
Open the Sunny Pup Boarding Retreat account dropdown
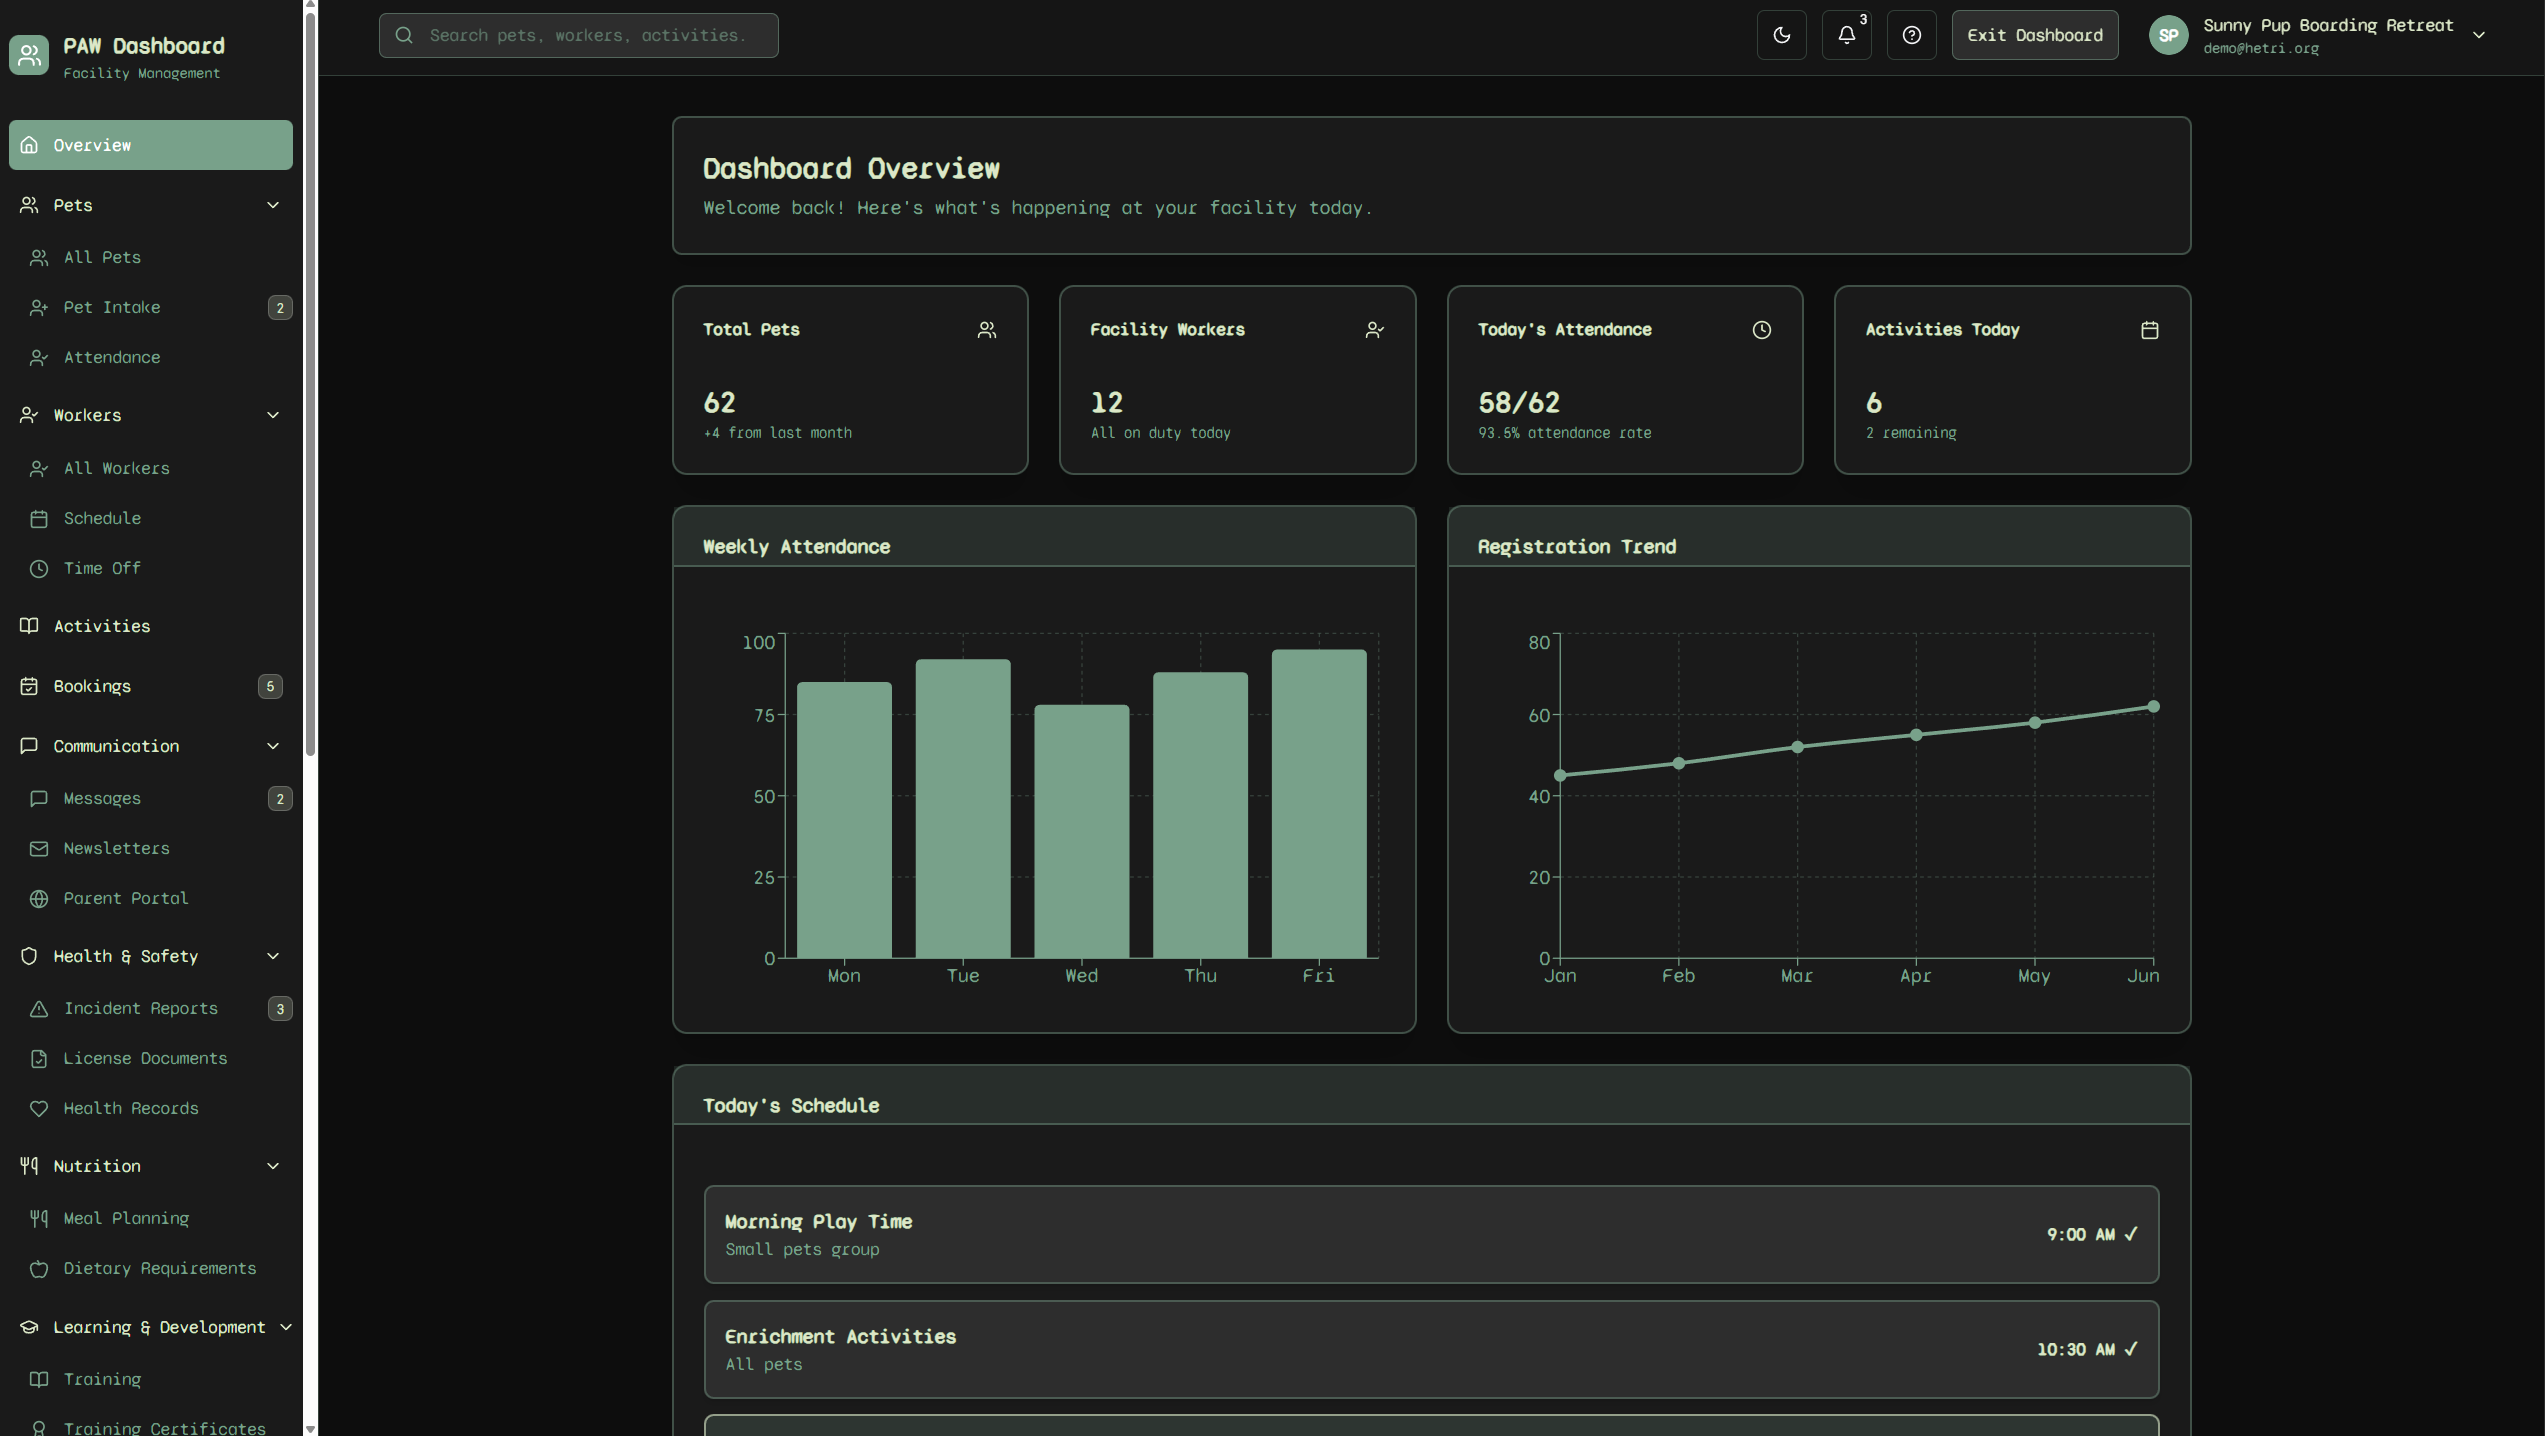pyautogui.click(x=2478, y=35)
